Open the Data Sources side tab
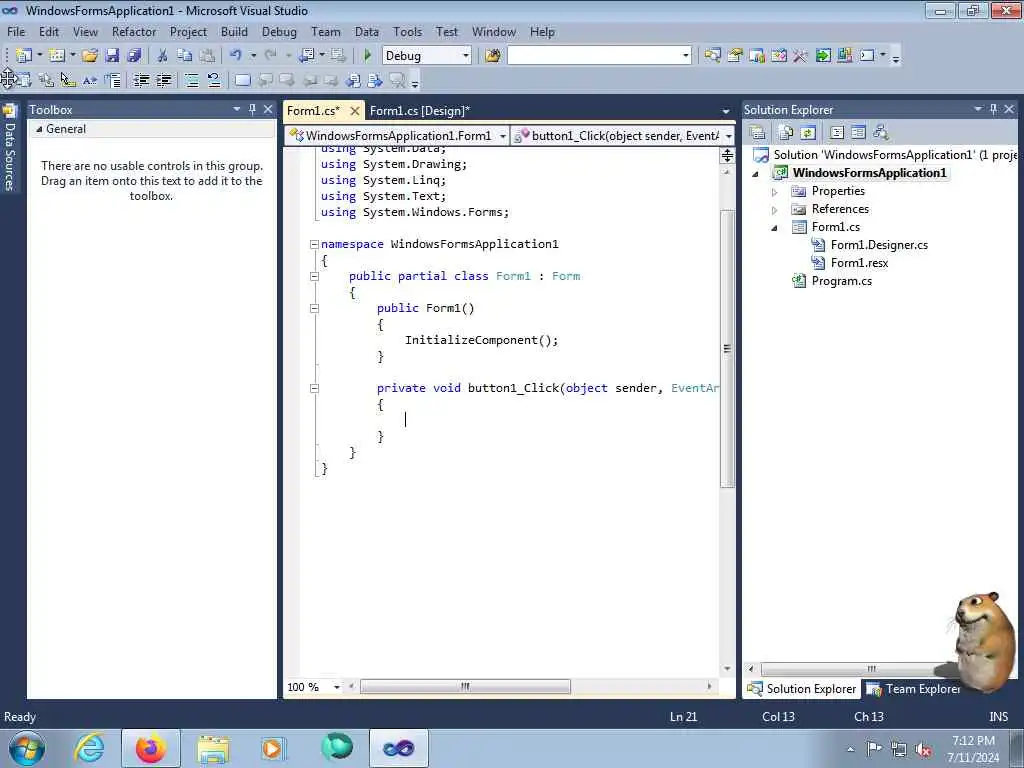 [9, 148]
